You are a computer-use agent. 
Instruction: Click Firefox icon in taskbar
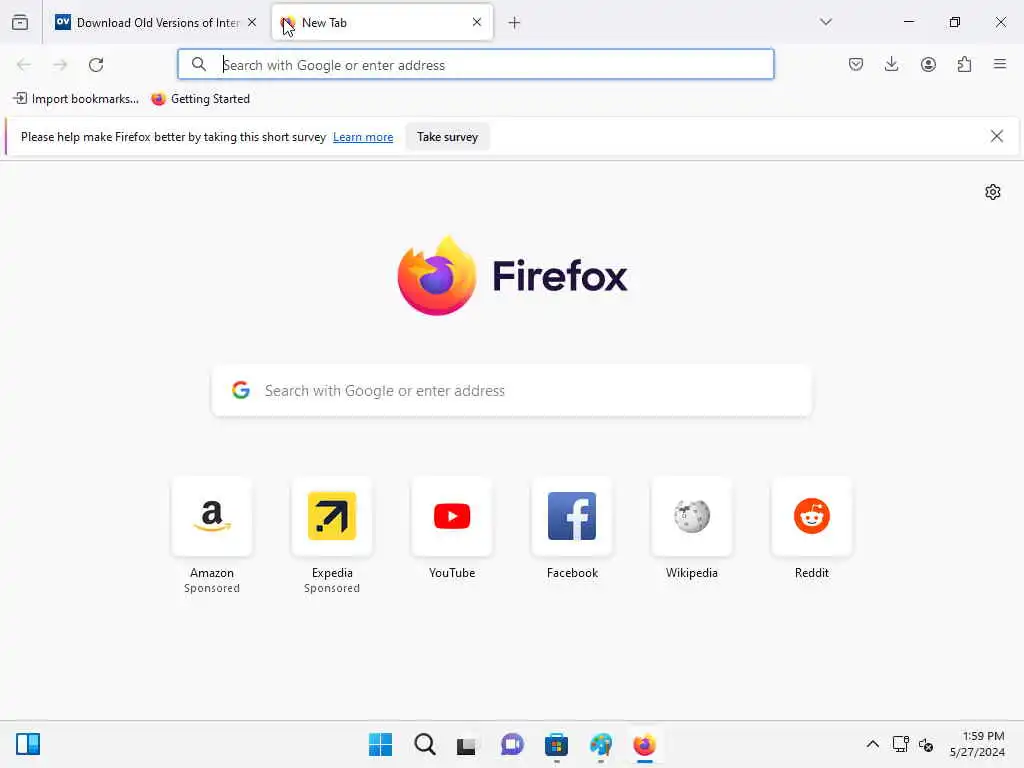[x=645, y=744]
